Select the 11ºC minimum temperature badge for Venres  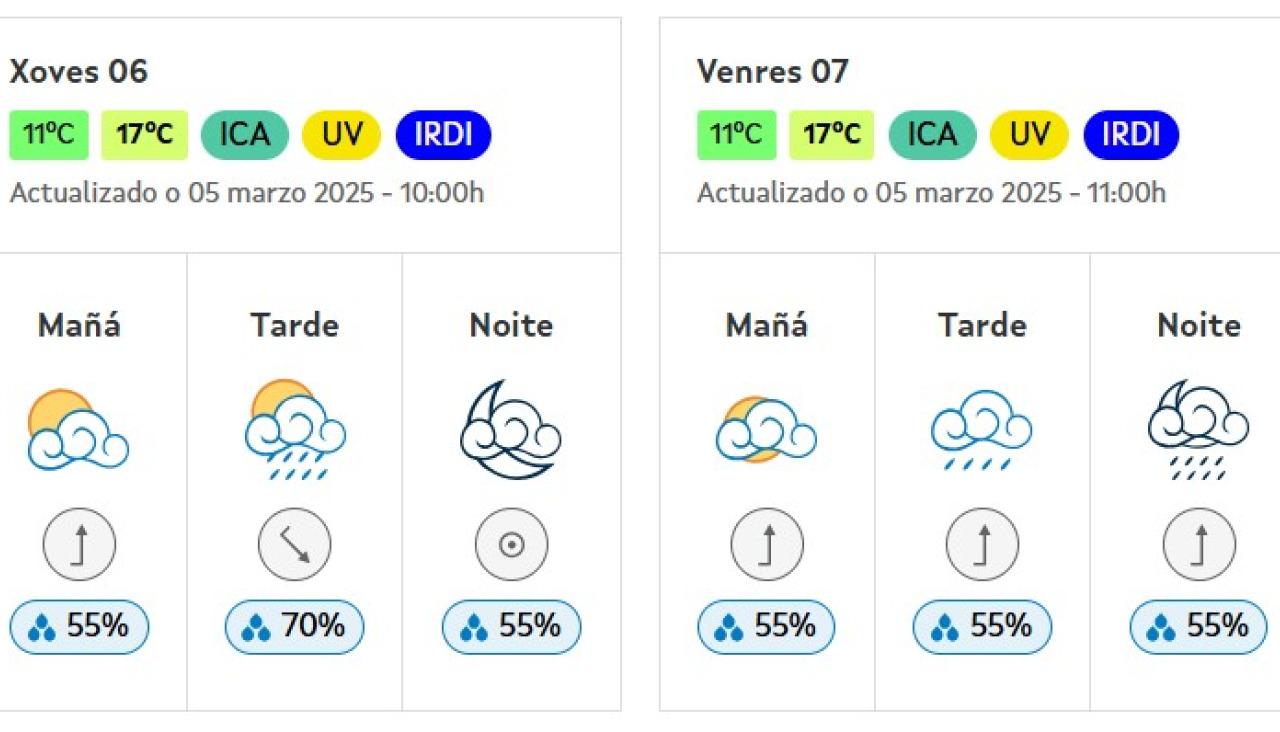coord(735,134)
